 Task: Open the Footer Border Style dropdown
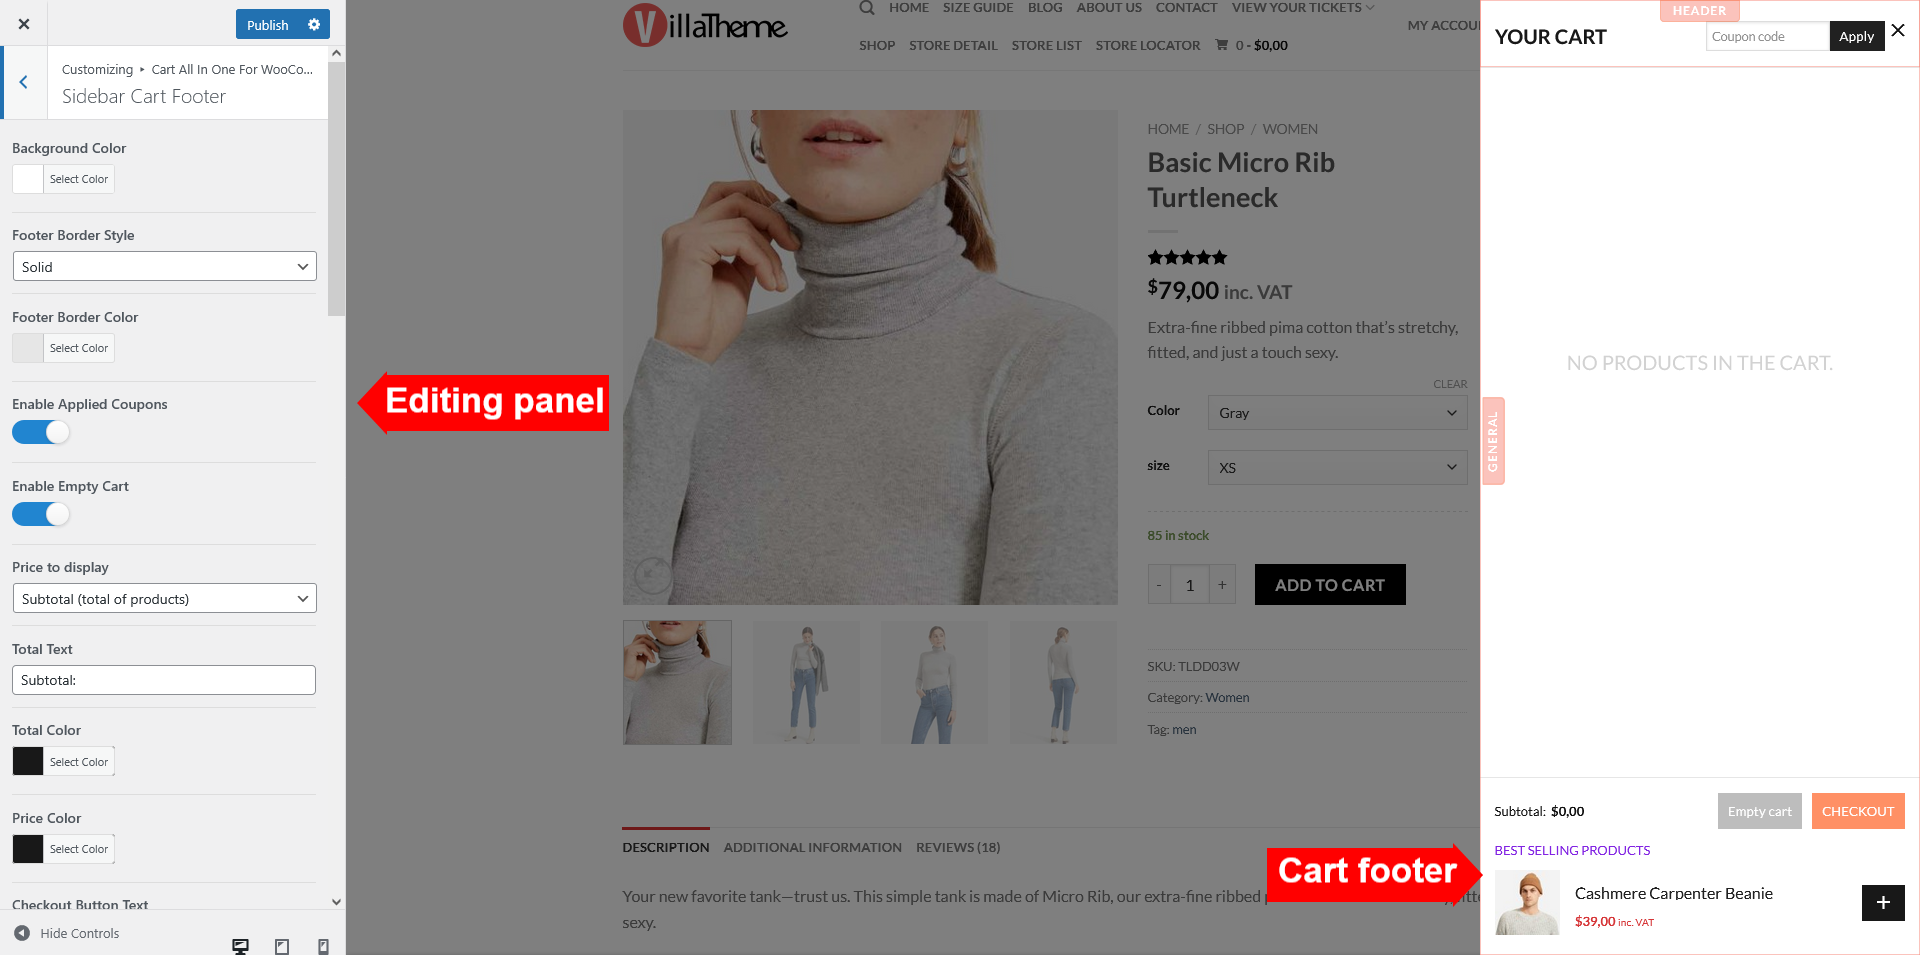pos(164,266)
